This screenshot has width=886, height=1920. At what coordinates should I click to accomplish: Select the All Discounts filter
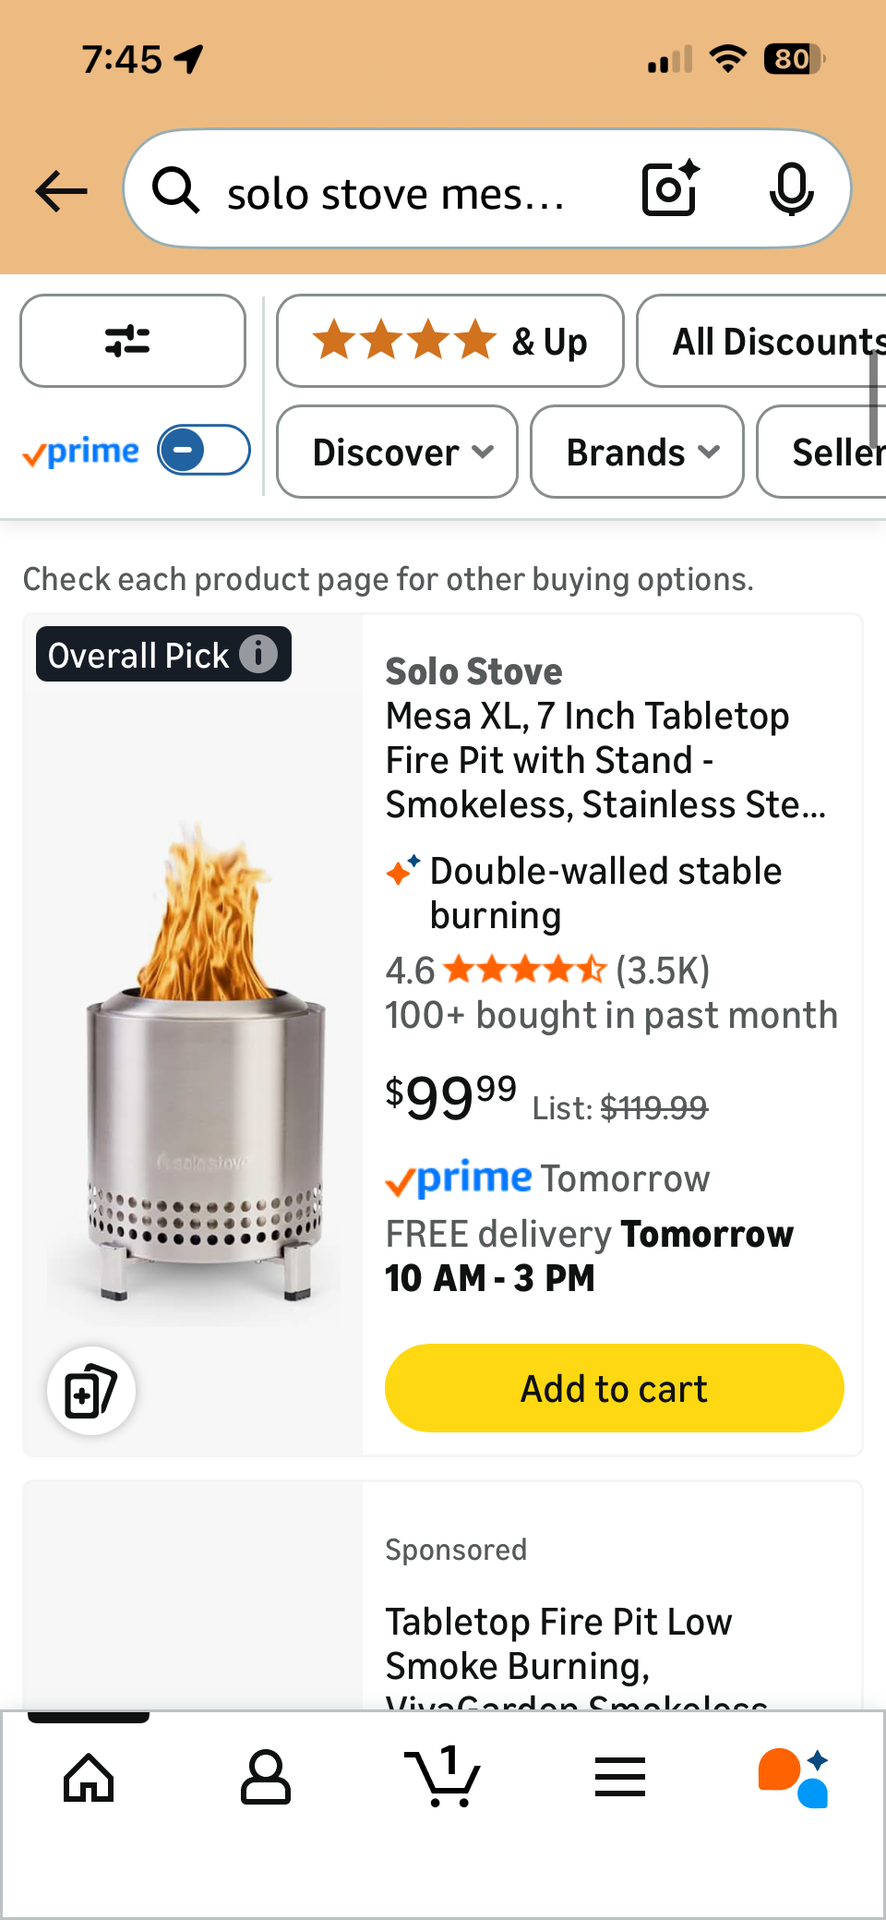tap(764, 341)
